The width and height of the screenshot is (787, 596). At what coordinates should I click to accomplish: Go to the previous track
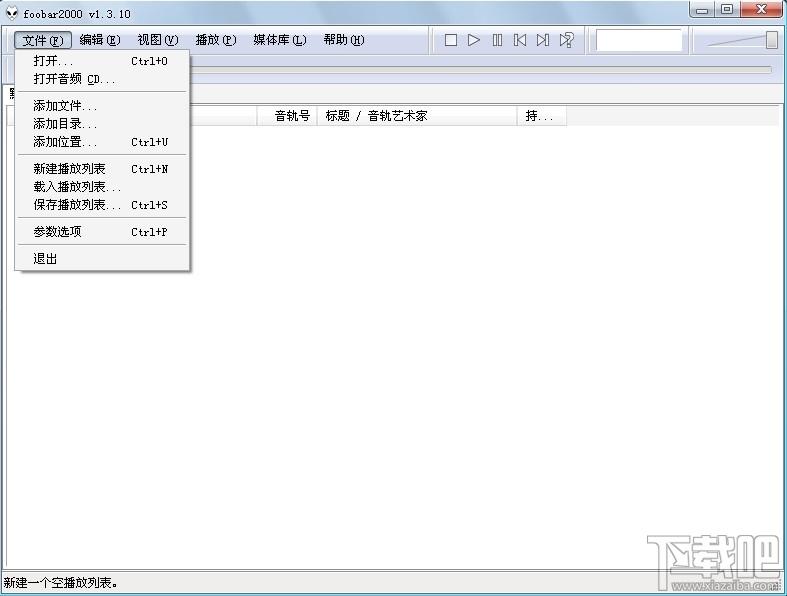[x=520, y=40]
